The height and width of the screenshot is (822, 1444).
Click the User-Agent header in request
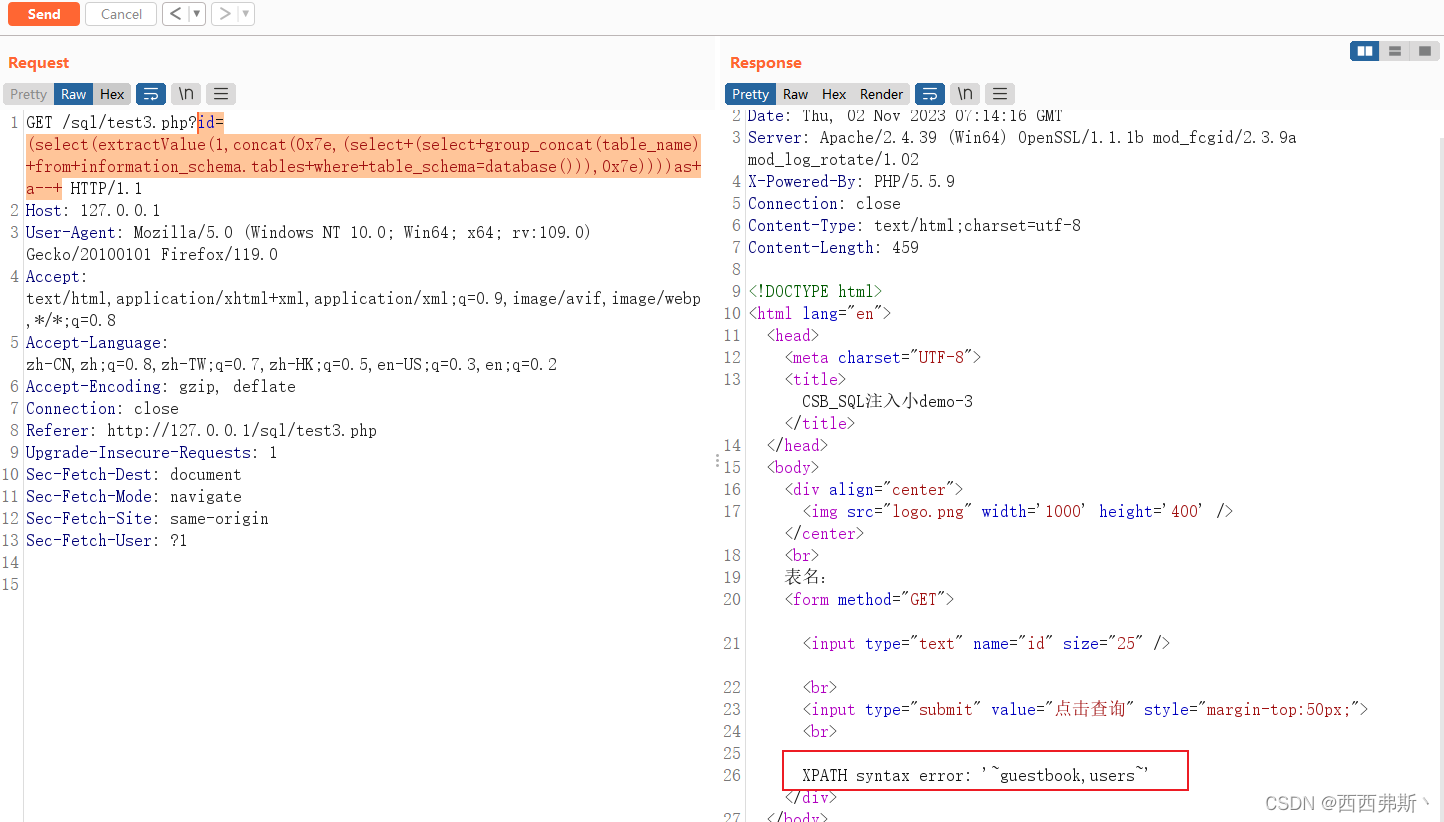click(308, 243)
